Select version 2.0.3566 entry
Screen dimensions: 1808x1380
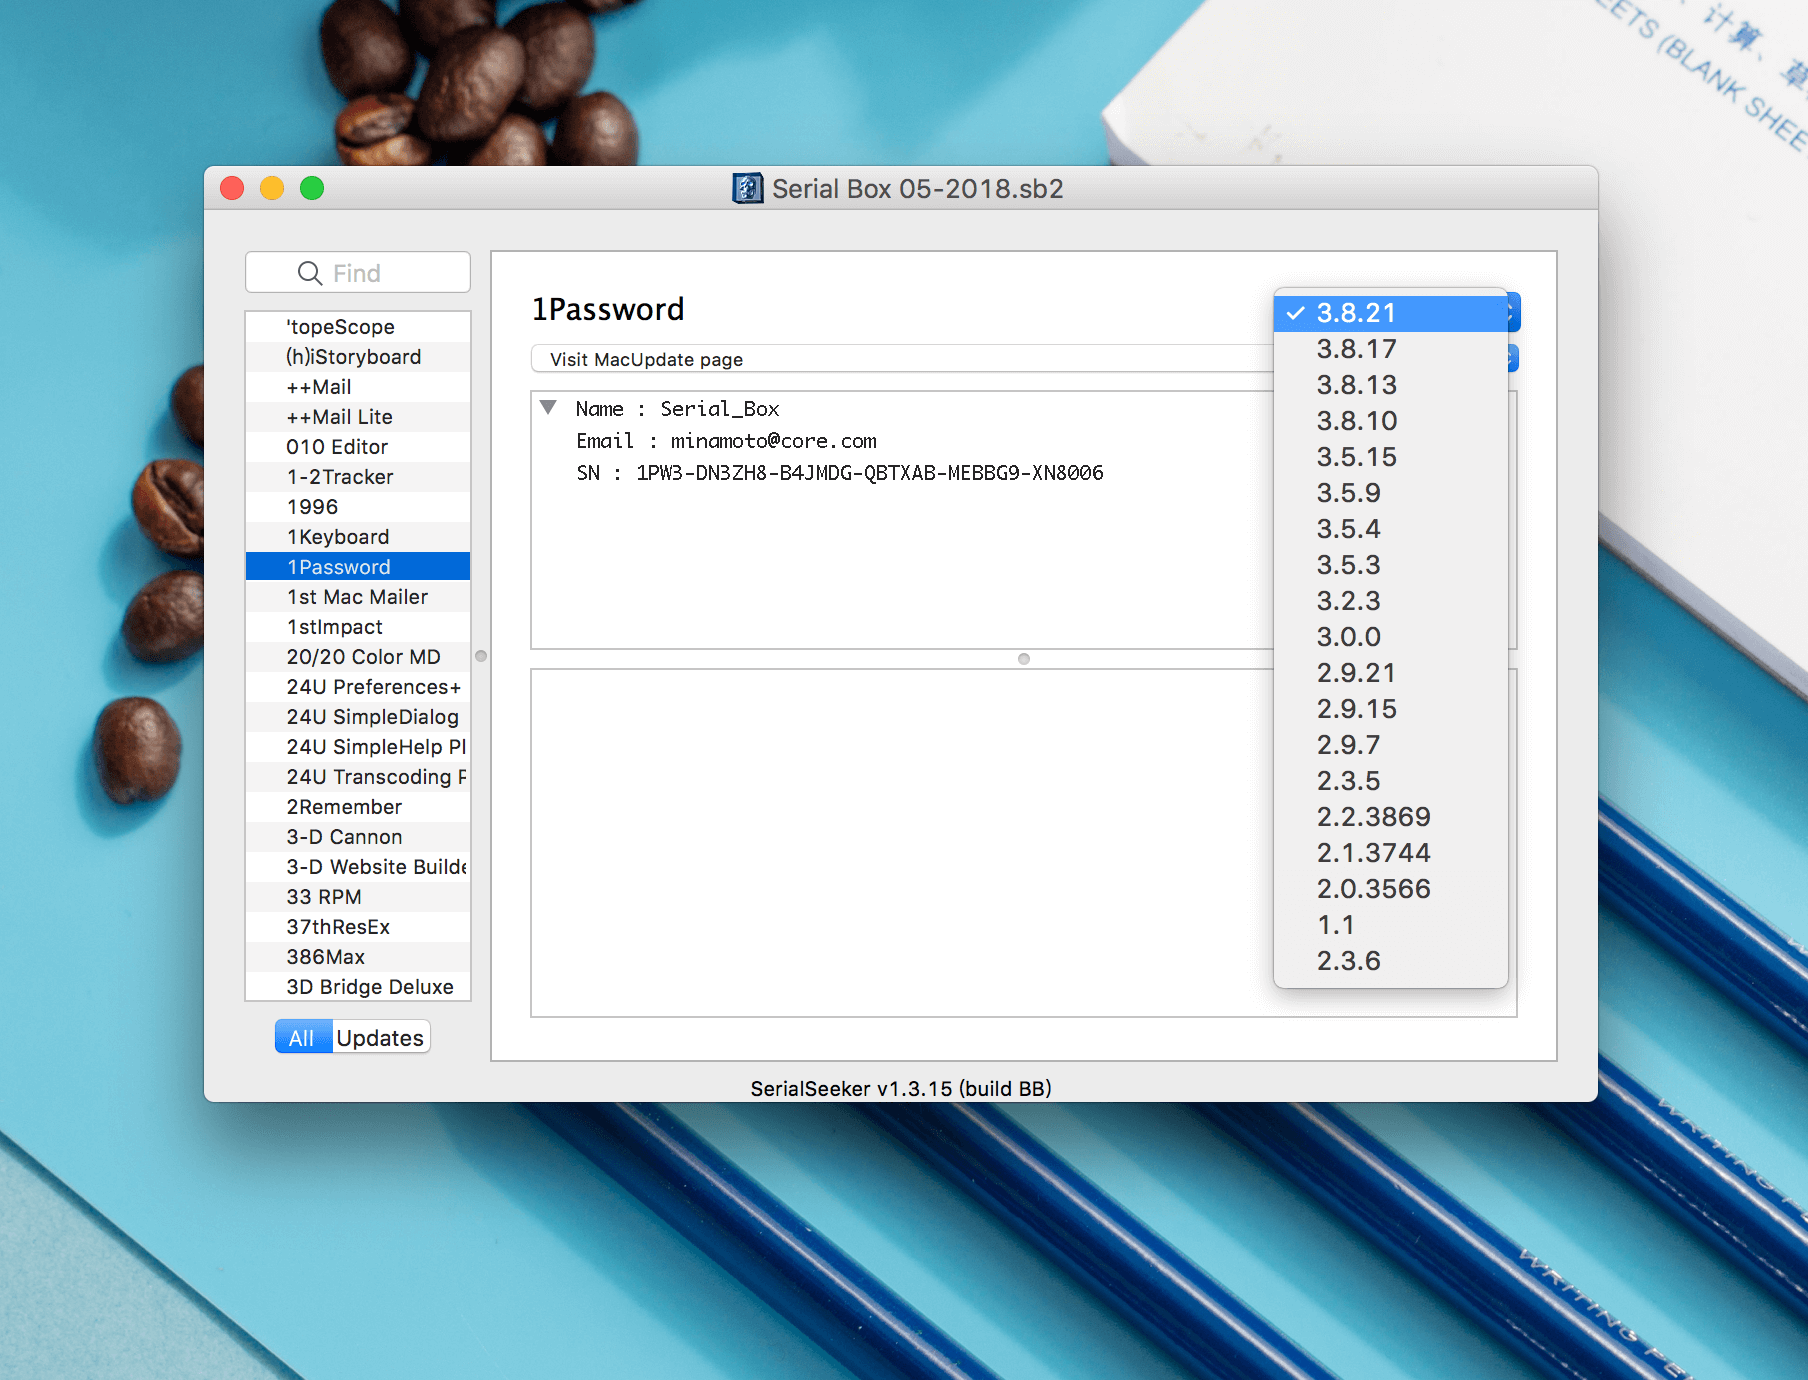point(1390,889)
